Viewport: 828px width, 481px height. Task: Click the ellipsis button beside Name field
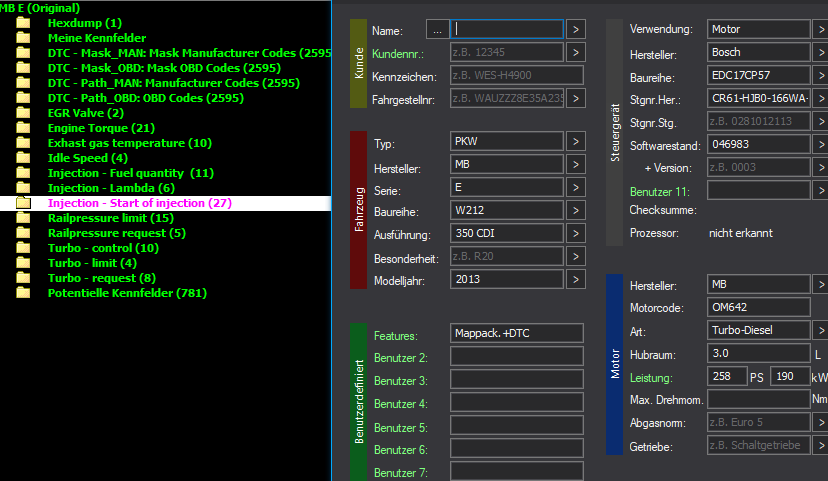pos(436,29)
